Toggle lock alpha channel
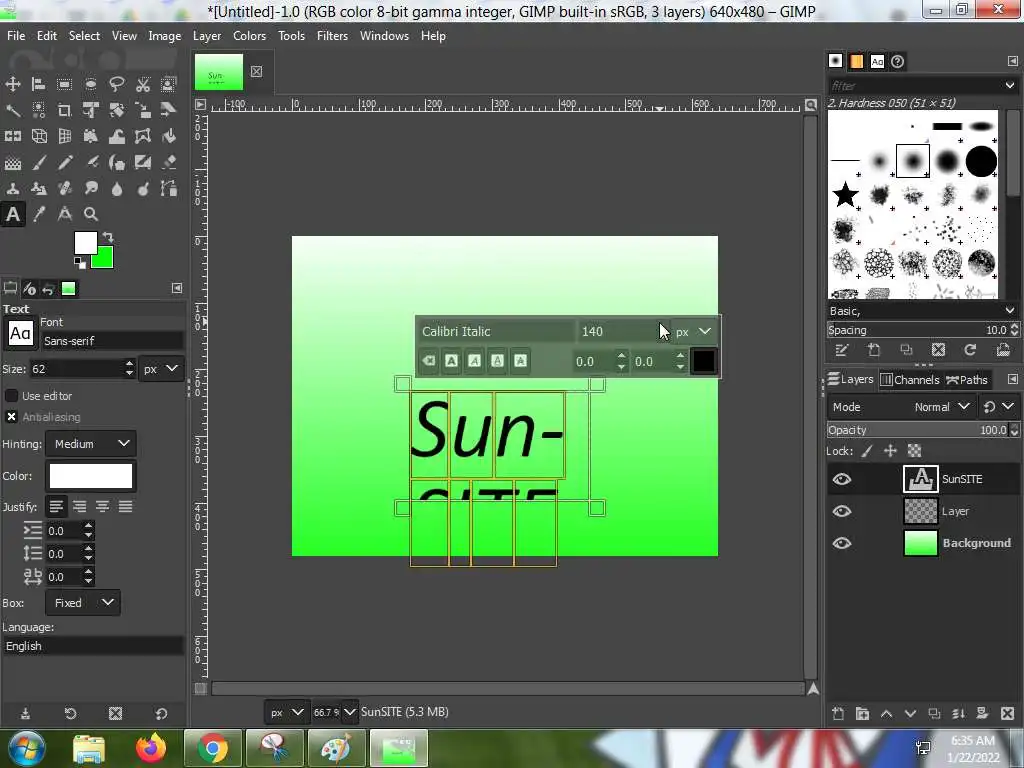1024x768 pixels. click(914, 451)
